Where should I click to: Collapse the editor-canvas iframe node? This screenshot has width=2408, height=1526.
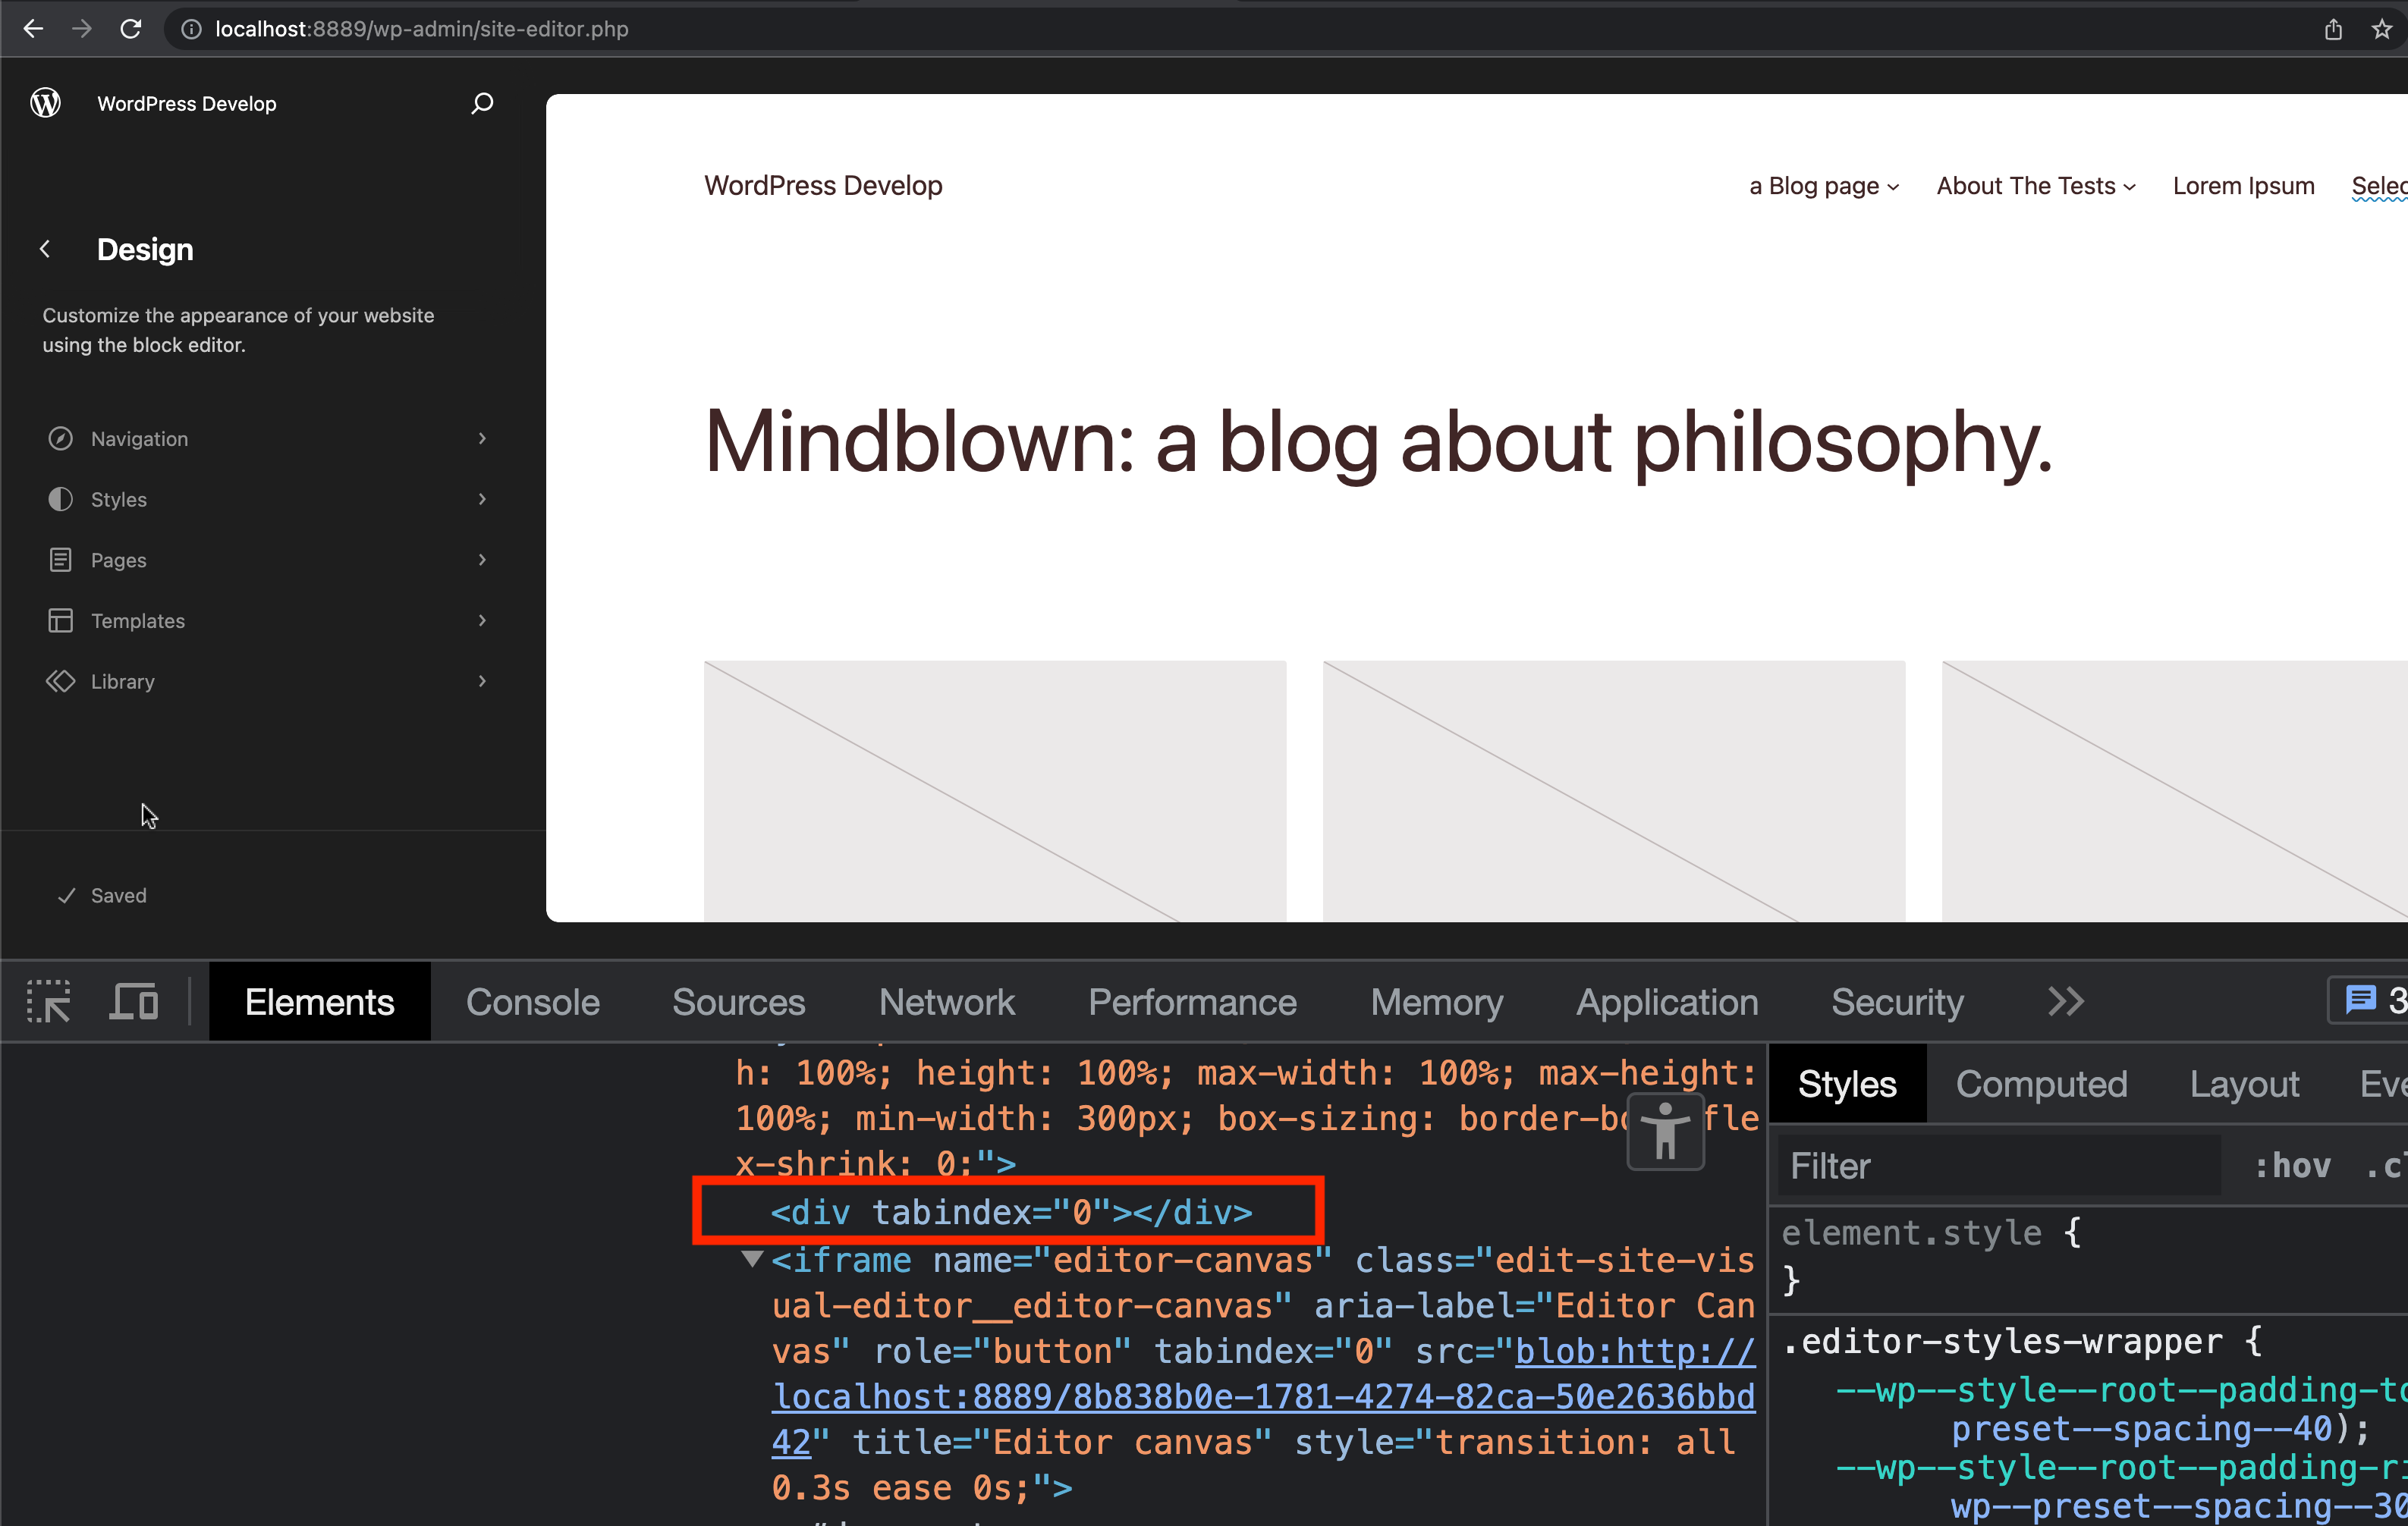pos(752,1259)
